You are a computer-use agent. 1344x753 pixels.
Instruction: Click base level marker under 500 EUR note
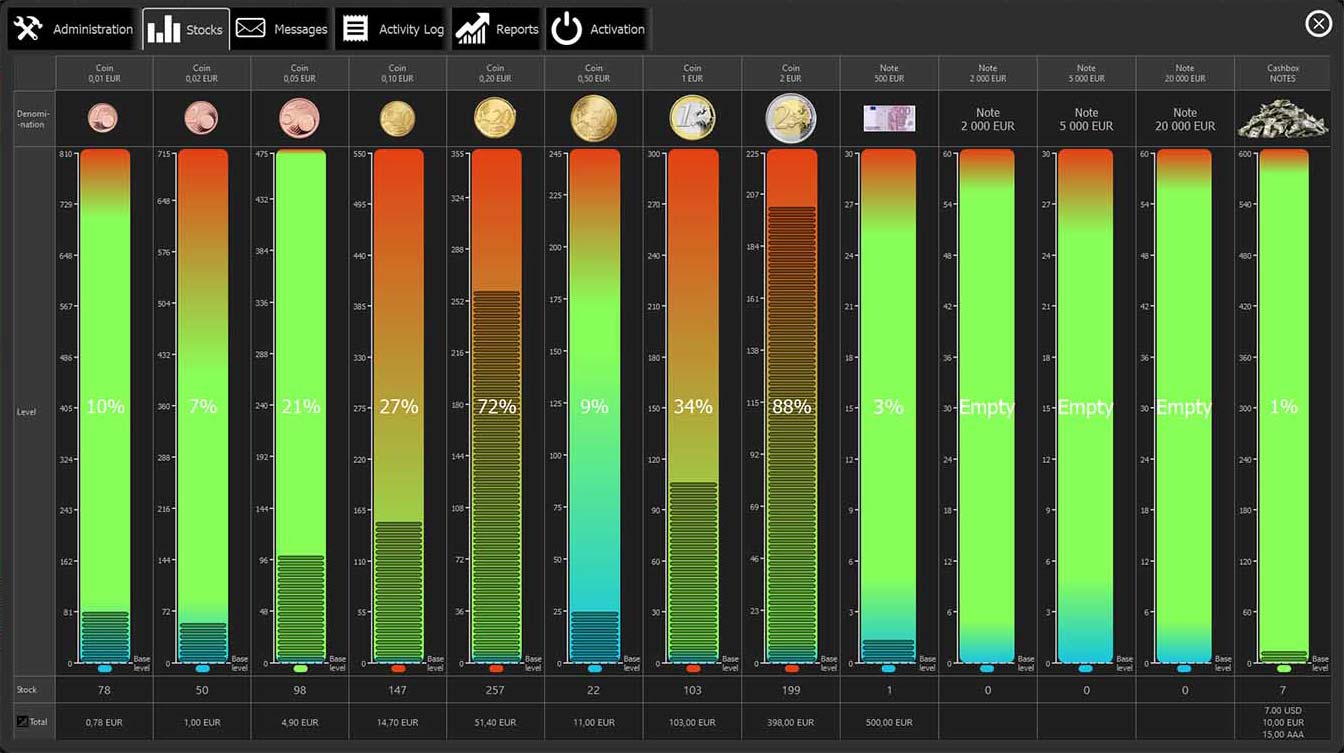coord(888,668)
